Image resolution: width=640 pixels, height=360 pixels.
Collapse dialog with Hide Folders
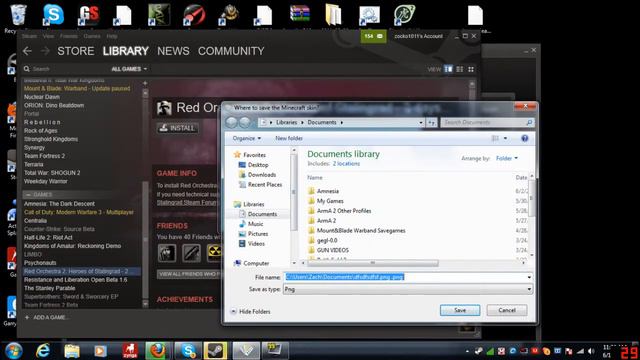pos(250,311)
